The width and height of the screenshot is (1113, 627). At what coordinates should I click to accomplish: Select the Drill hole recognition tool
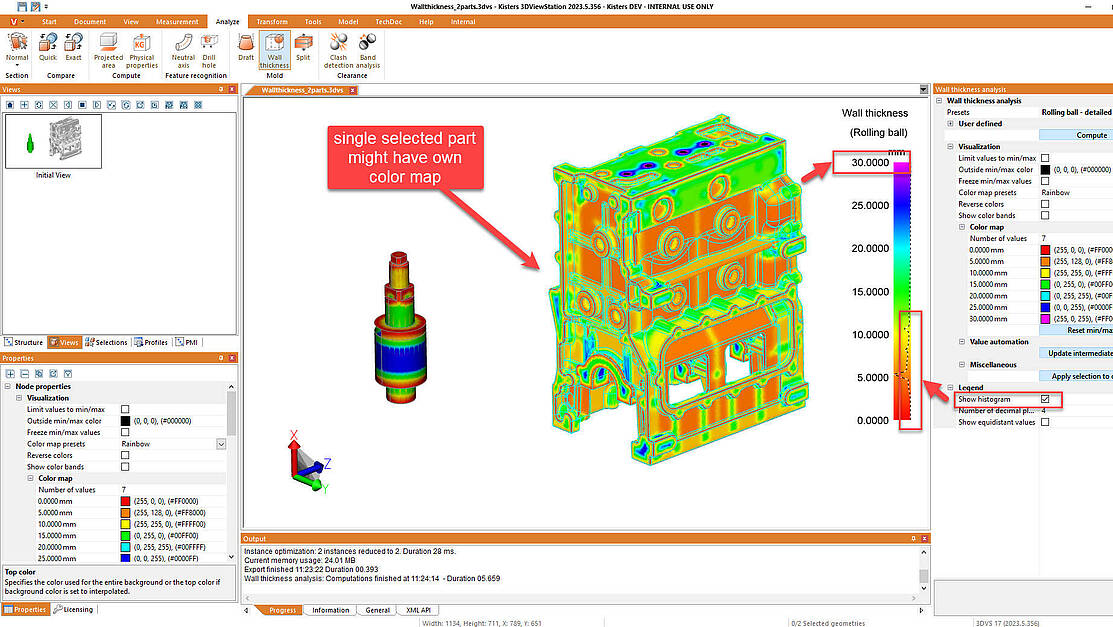(x=209, y=50)
